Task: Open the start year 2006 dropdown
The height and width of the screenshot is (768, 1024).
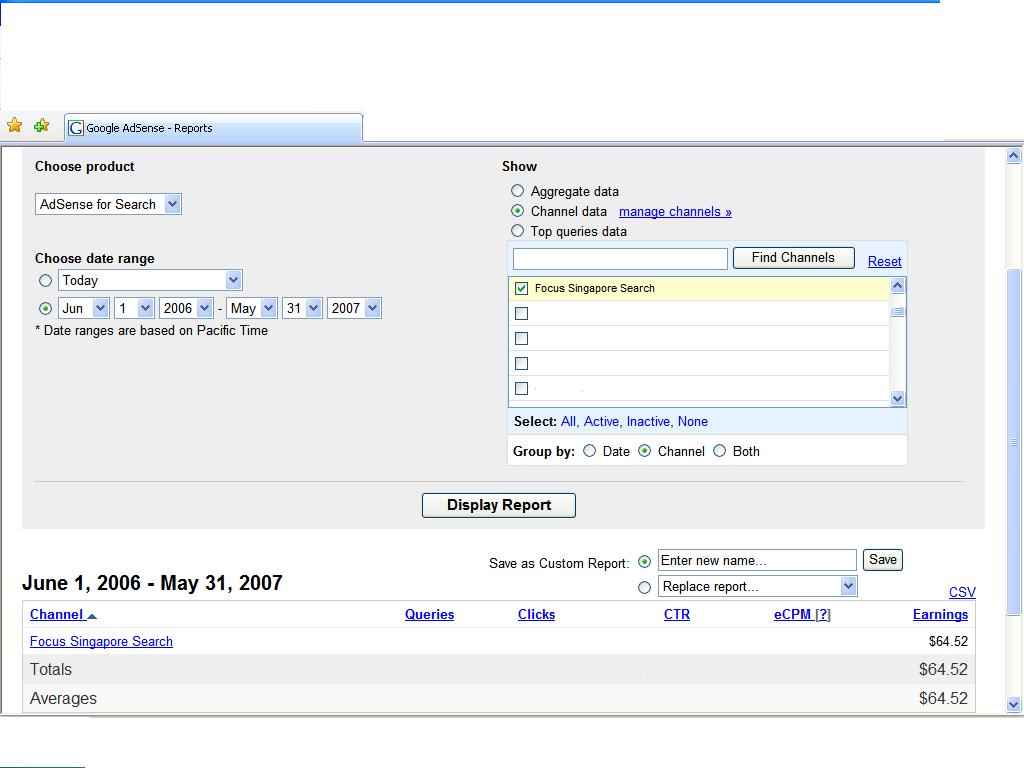Action: click(x=186, y=308)
